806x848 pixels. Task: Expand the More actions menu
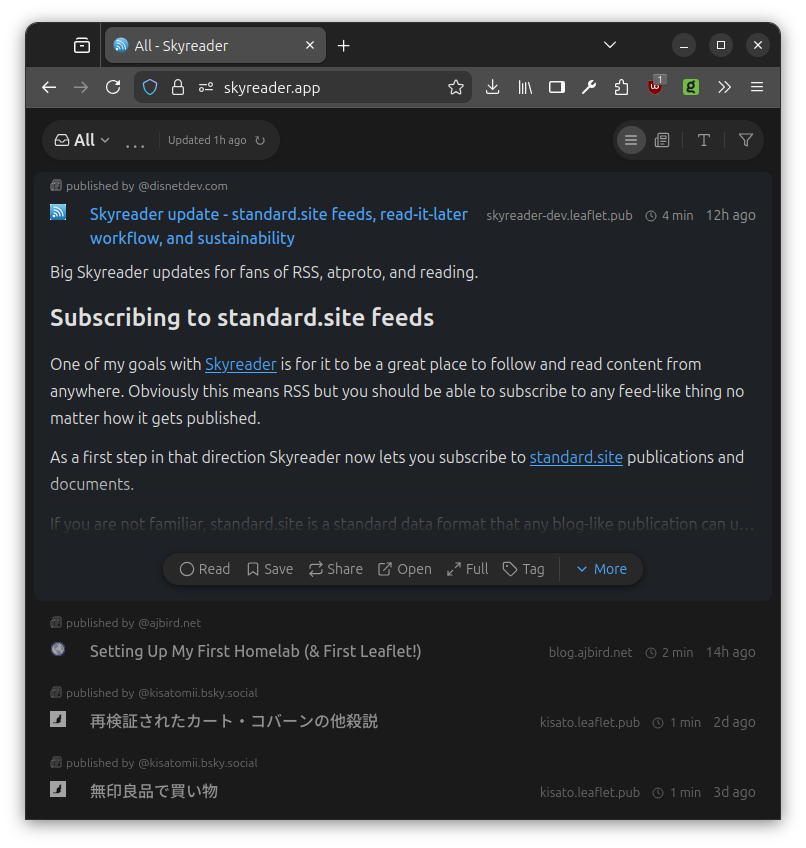click(600, 568)
